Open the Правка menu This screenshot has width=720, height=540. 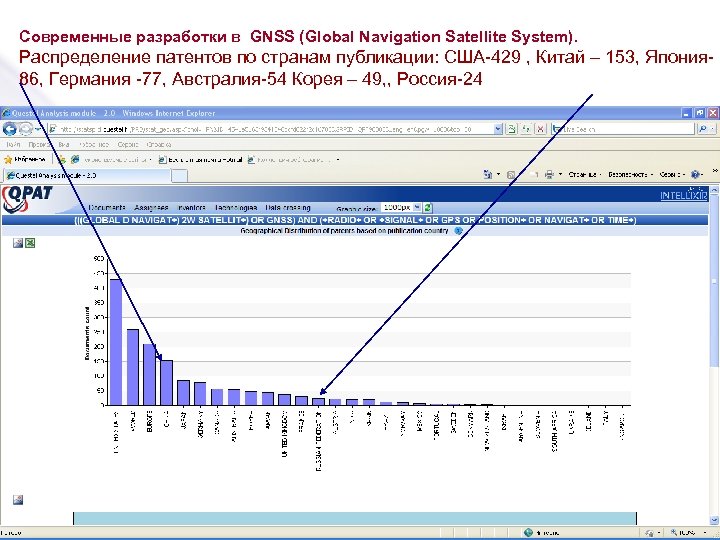pos(39,144)
